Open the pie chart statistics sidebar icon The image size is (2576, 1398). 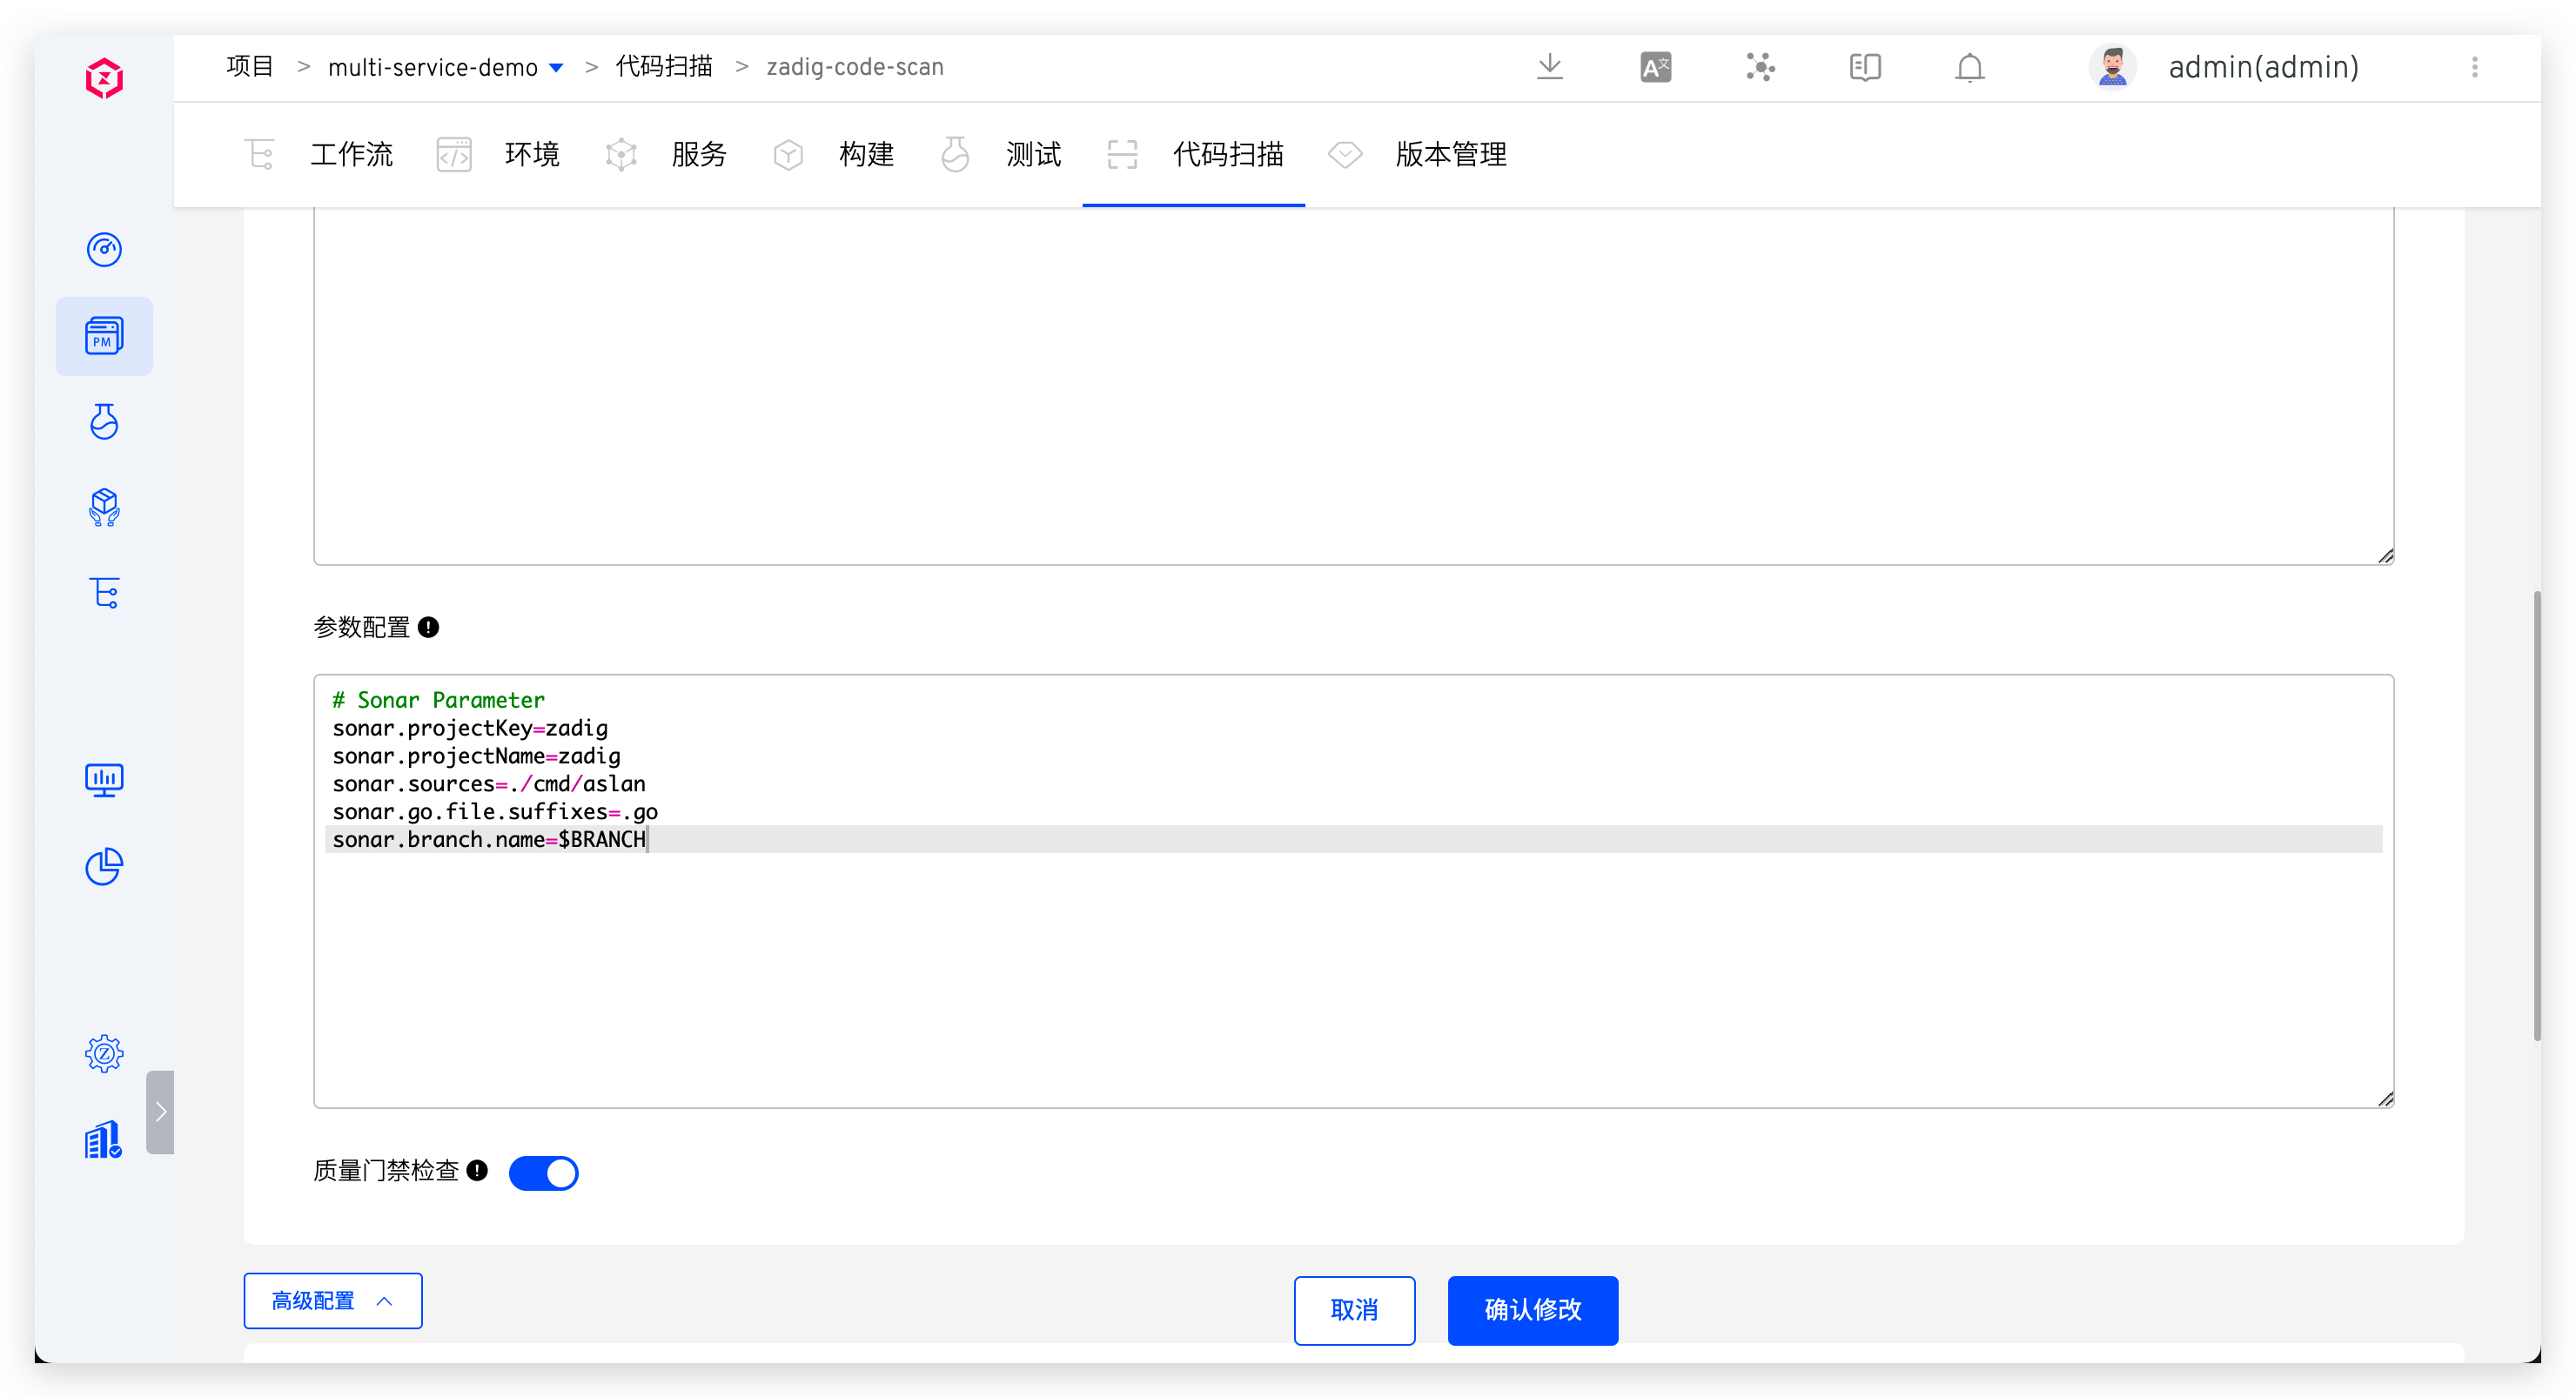point(104,867)
